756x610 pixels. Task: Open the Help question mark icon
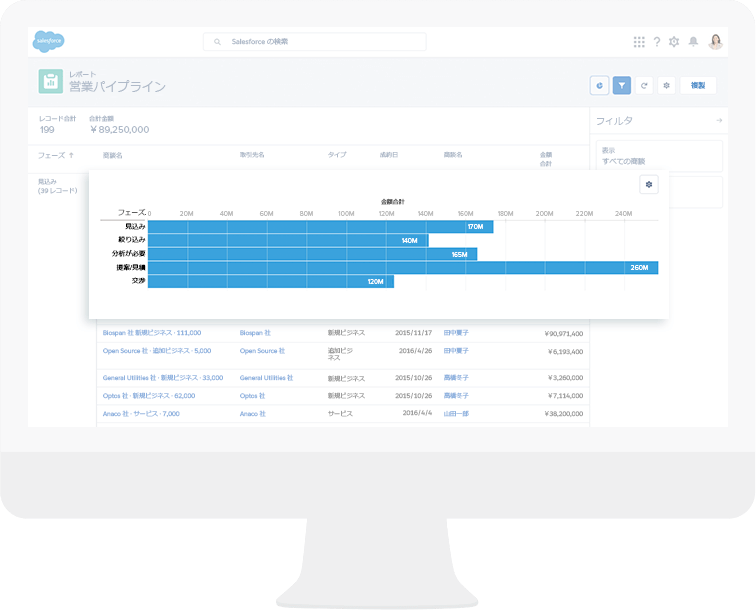(x=657, y=42)
